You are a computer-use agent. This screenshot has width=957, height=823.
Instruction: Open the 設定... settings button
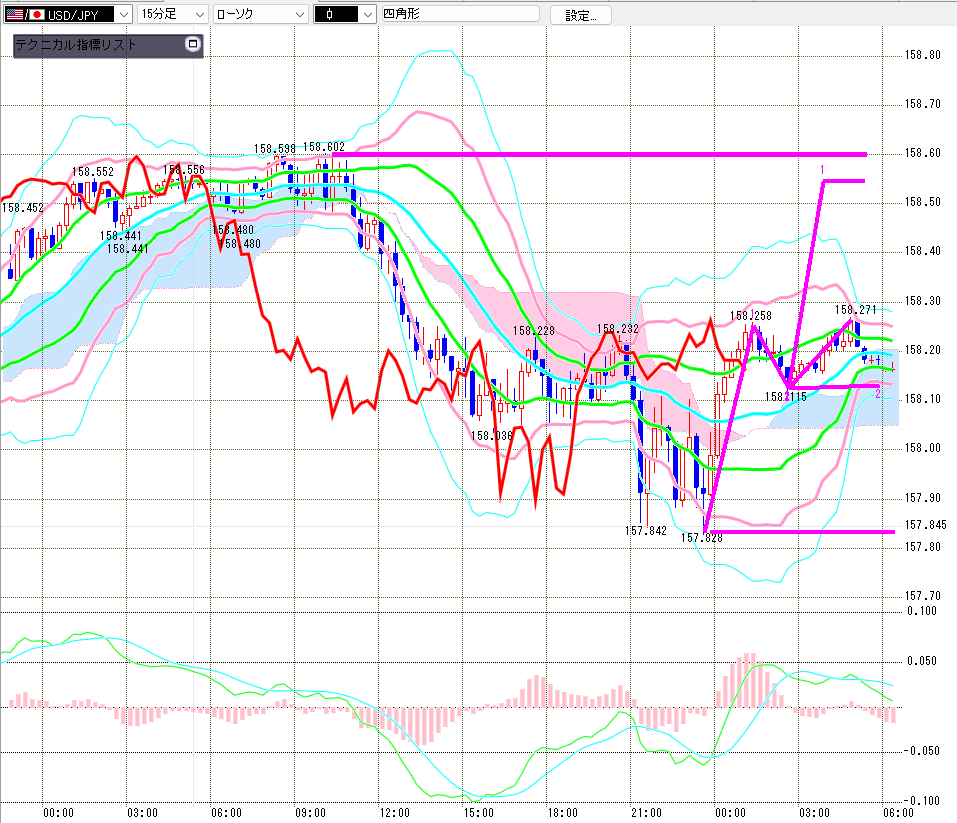[580, 15]
